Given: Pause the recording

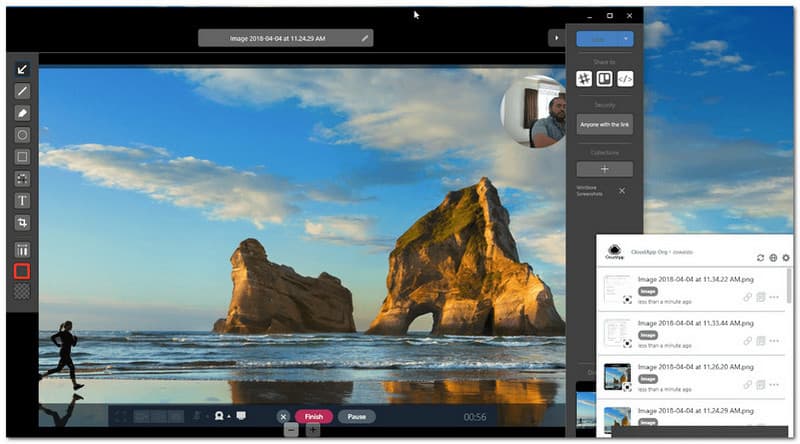Looking at the screenshot, I should [356, 416].
